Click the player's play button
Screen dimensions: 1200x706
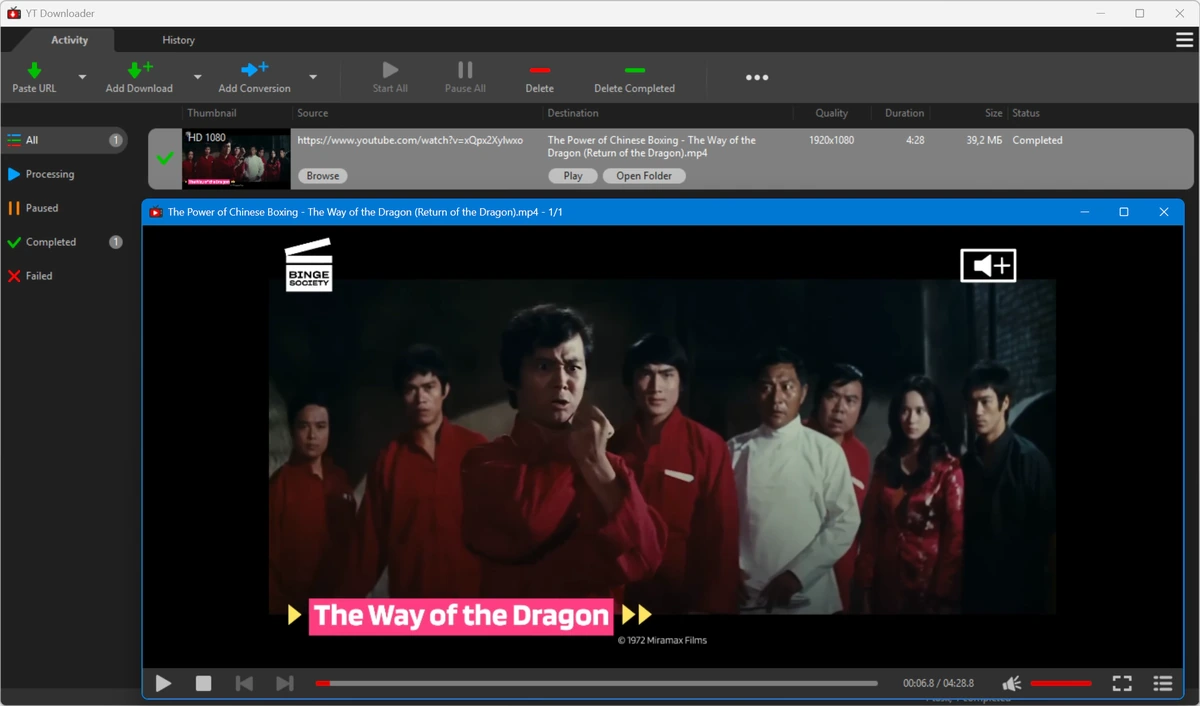point(163,683)
